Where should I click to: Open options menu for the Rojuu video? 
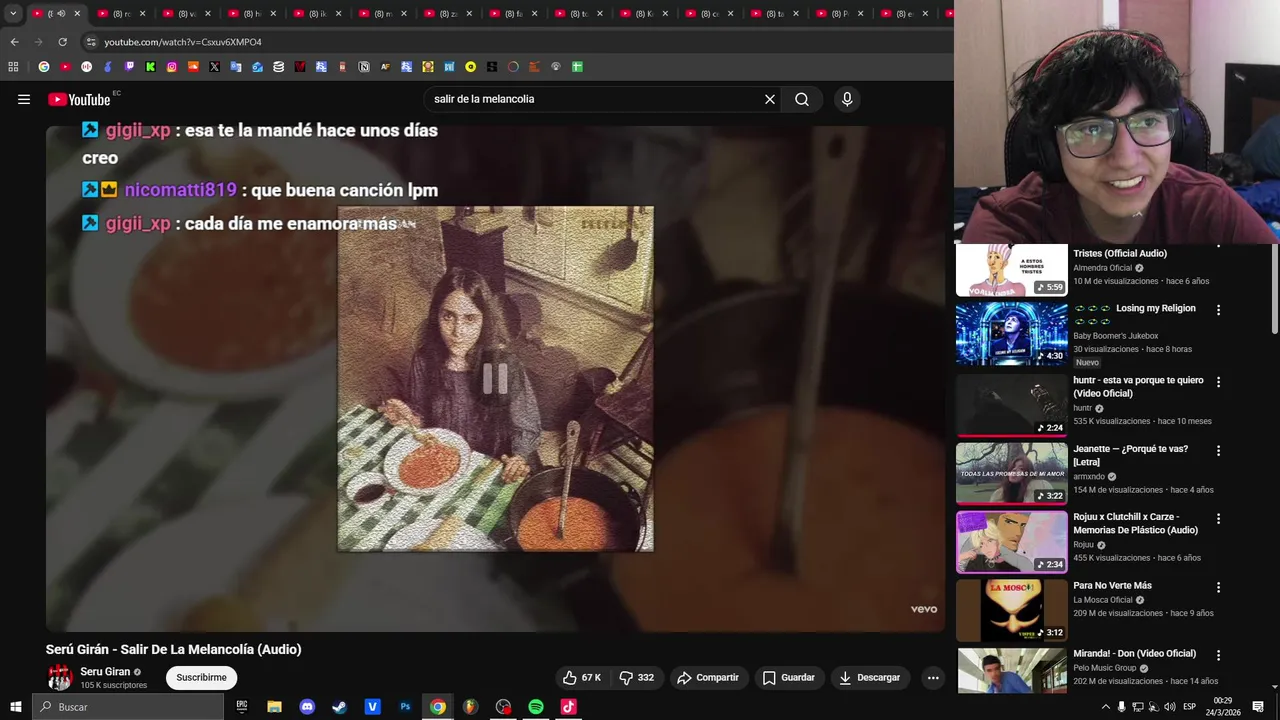[1218, 519]
